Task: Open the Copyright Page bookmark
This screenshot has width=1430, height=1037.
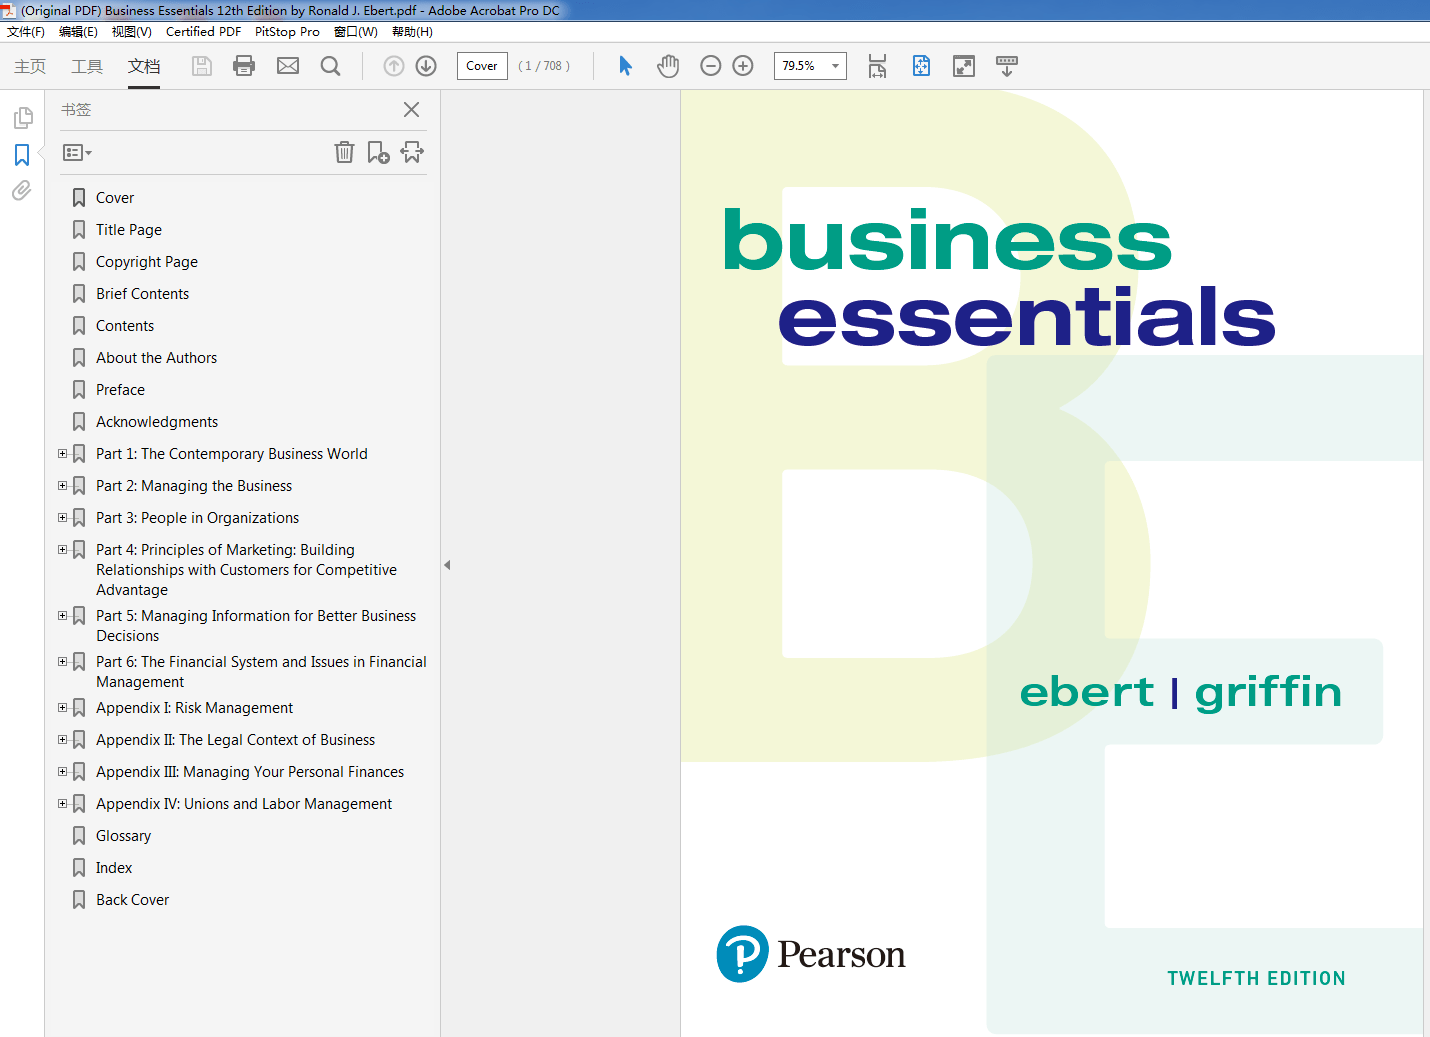Action: click(146, 261)
